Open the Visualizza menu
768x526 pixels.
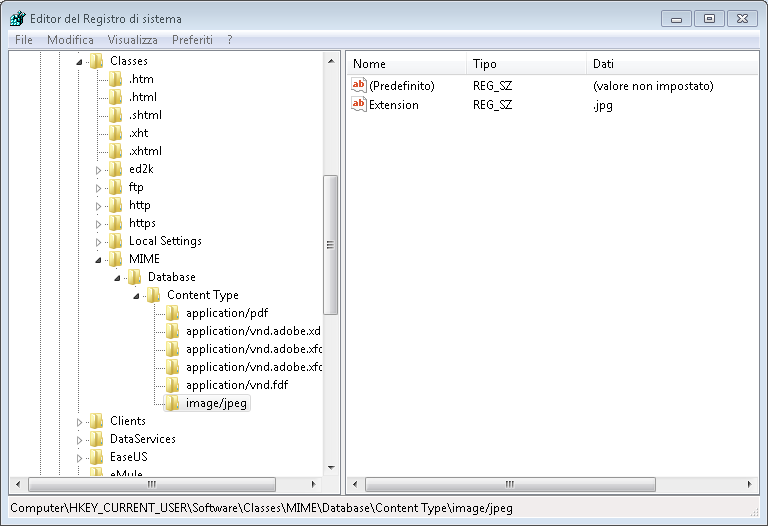tap(132, 40)
